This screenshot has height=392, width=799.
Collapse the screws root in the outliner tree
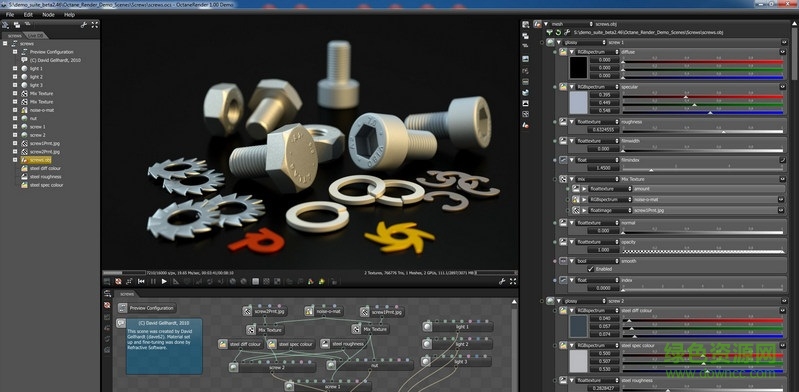(5, 44)
